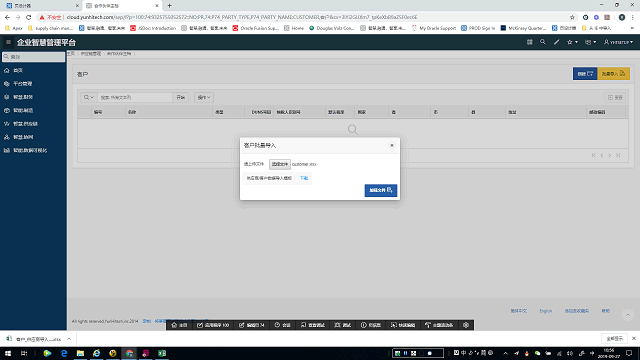Click the header pencil edit icon

coord(556,42)
